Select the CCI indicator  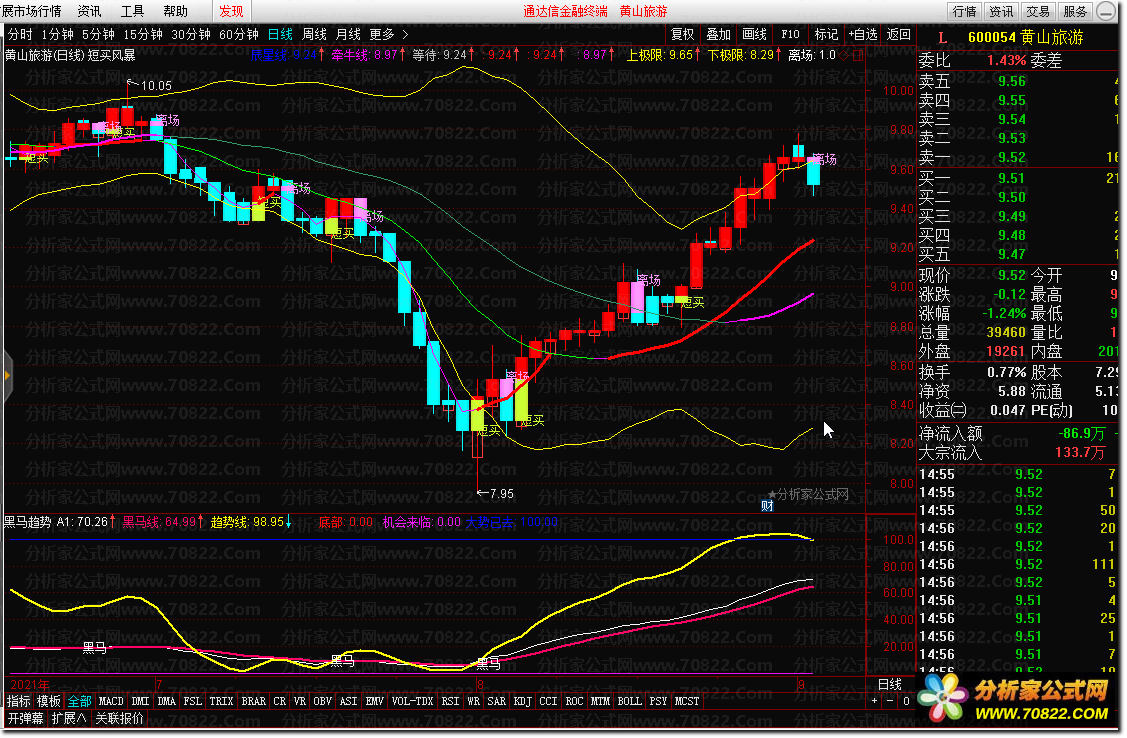click(x=548, y=701)
